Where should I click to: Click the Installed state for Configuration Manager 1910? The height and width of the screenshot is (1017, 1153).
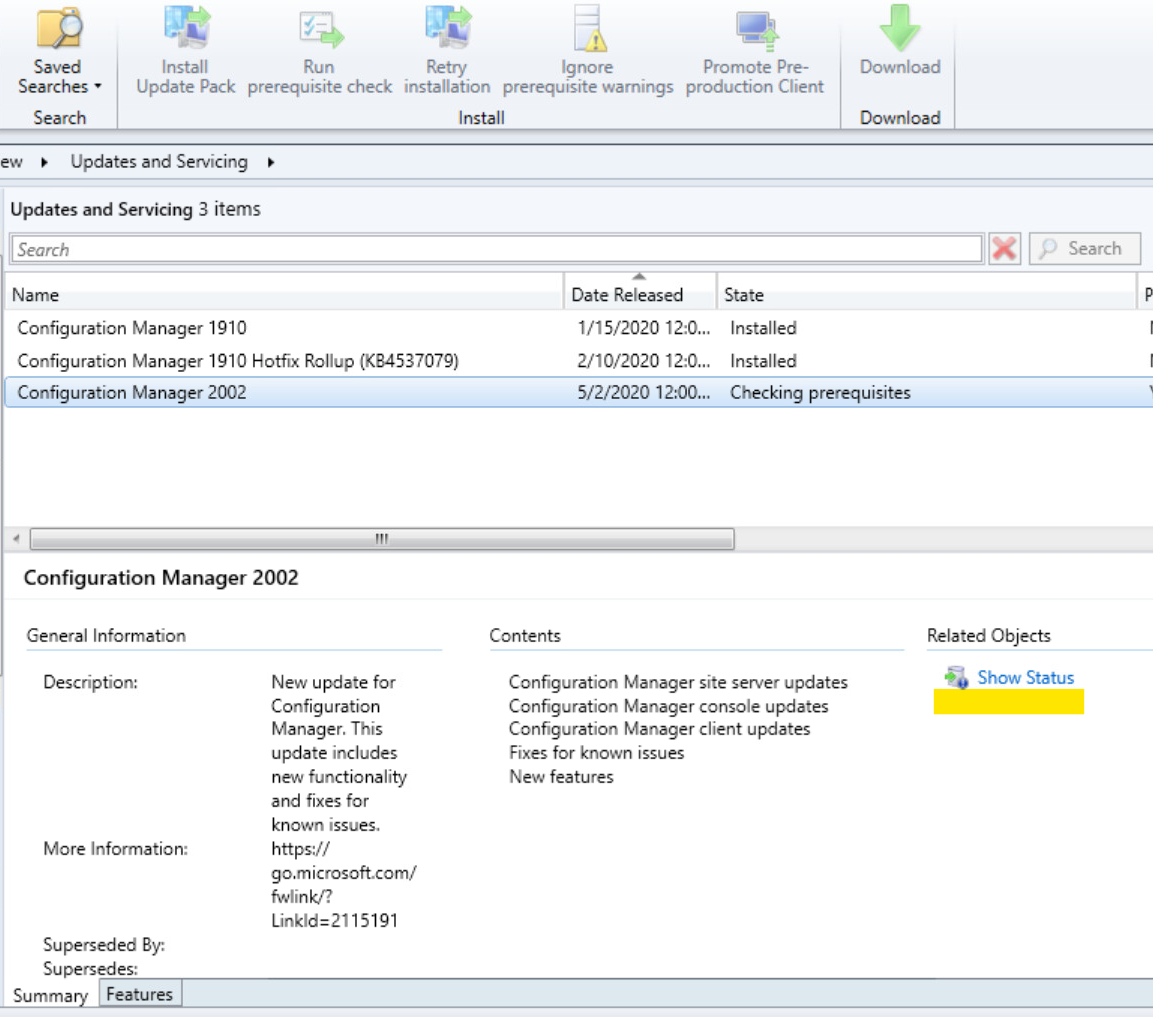point(763,328)
